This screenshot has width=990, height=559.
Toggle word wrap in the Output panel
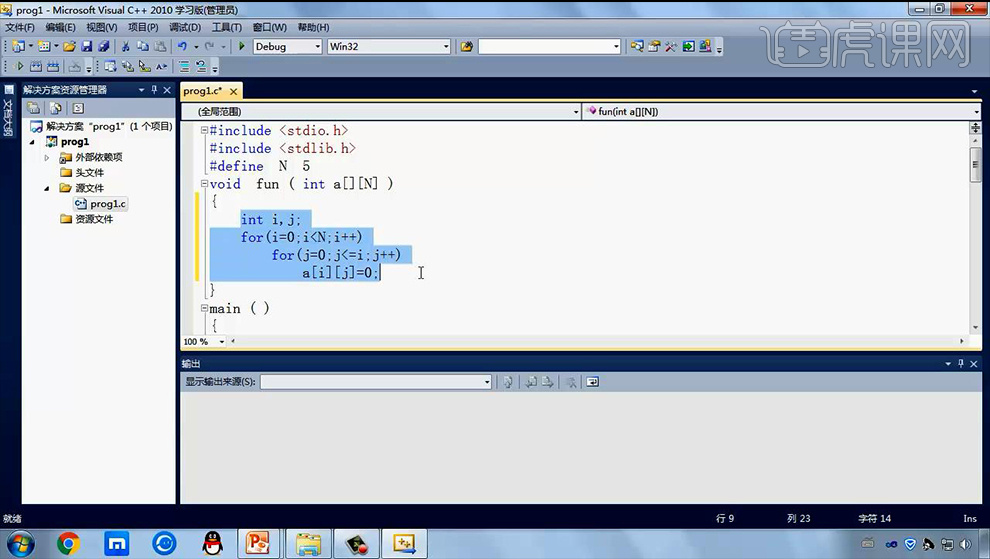click(592, 382)
